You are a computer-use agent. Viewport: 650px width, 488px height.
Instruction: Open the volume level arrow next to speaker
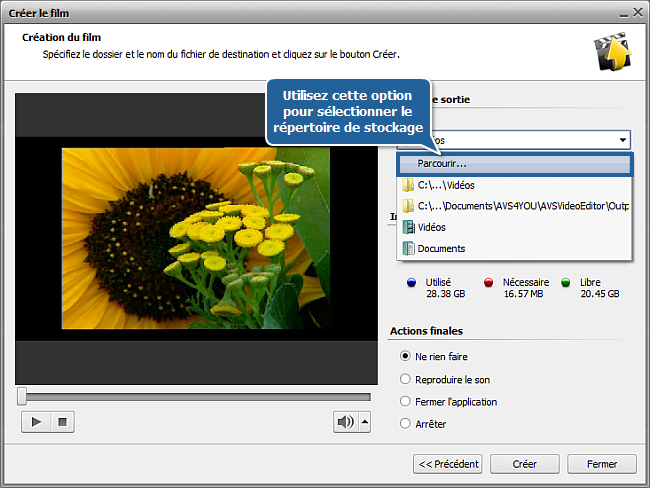point(364,422)
